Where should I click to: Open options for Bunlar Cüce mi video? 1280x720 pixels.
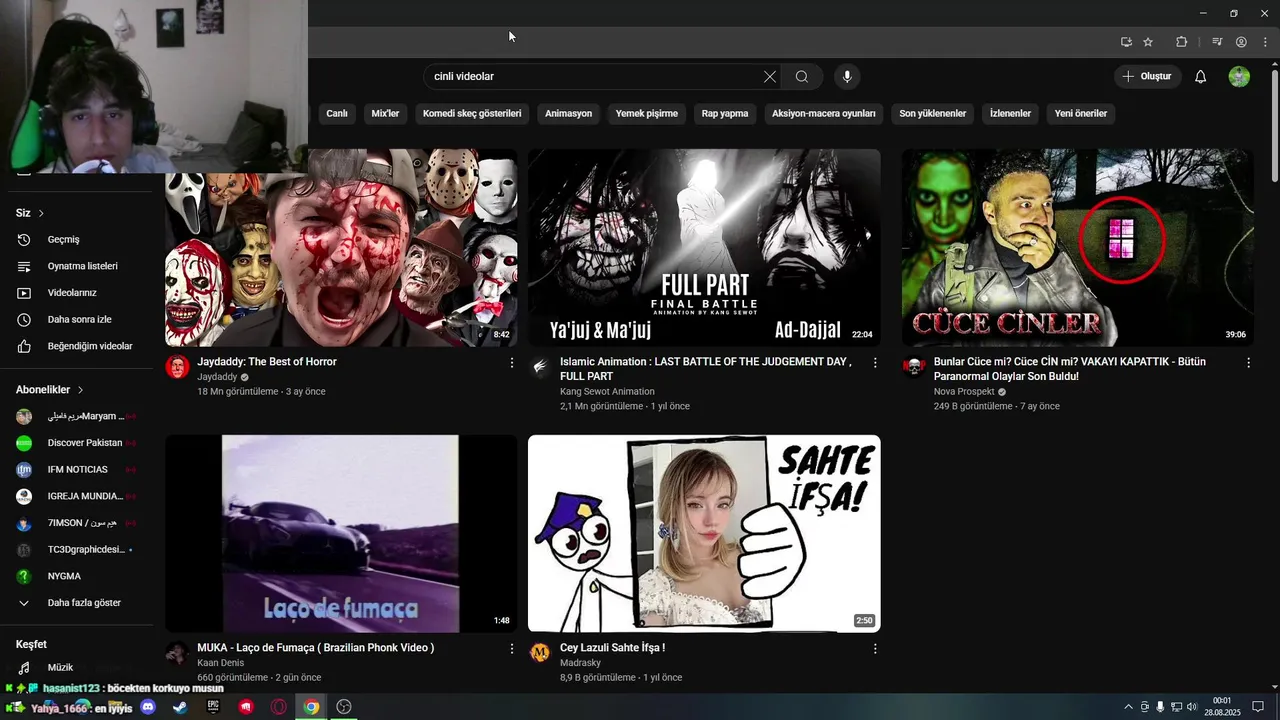tap(1248, 363)
